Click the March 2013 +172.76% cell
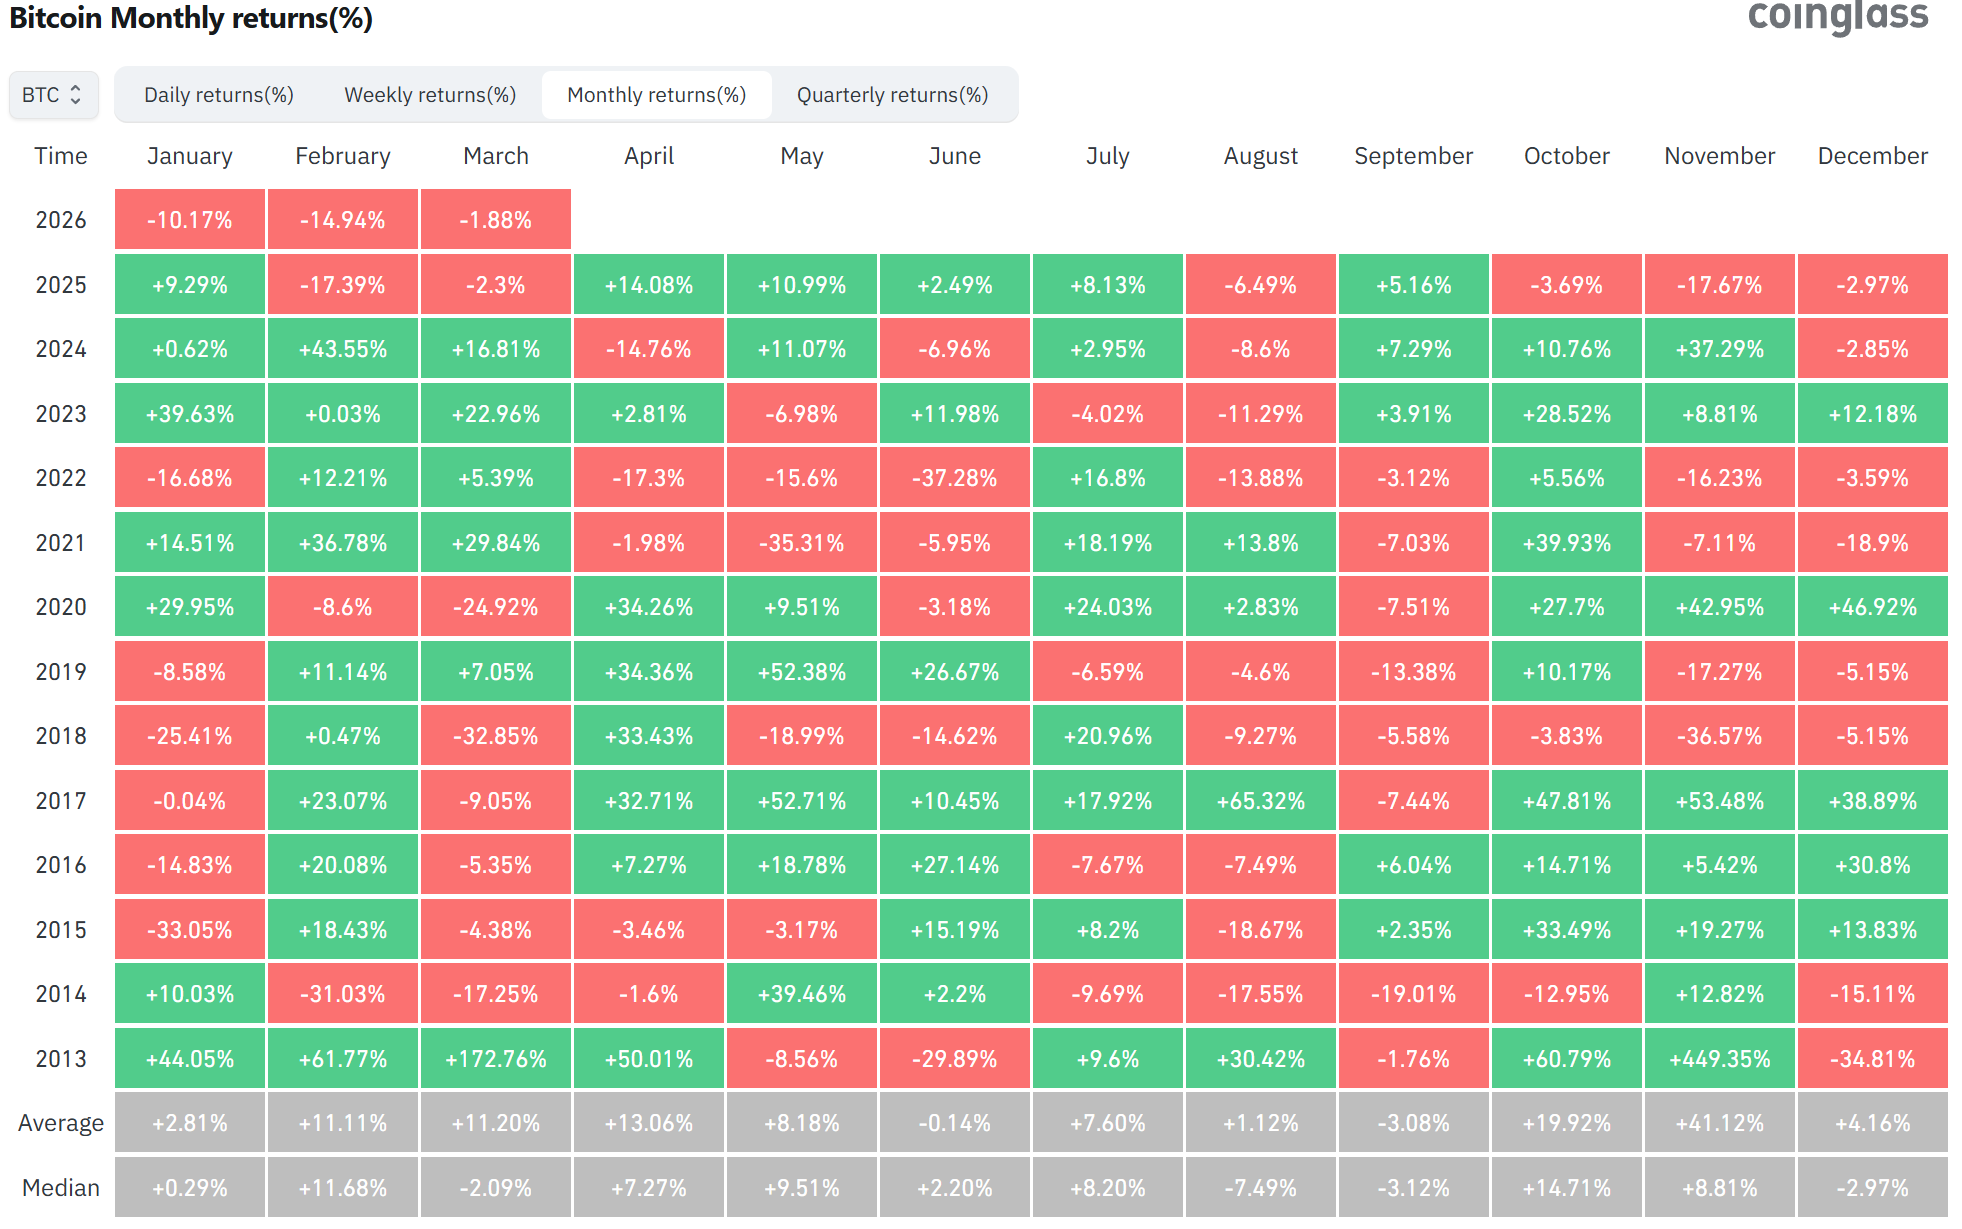Image resolution: width=1962 pixels, height=1229 pixels. [x=495, y=1059]
